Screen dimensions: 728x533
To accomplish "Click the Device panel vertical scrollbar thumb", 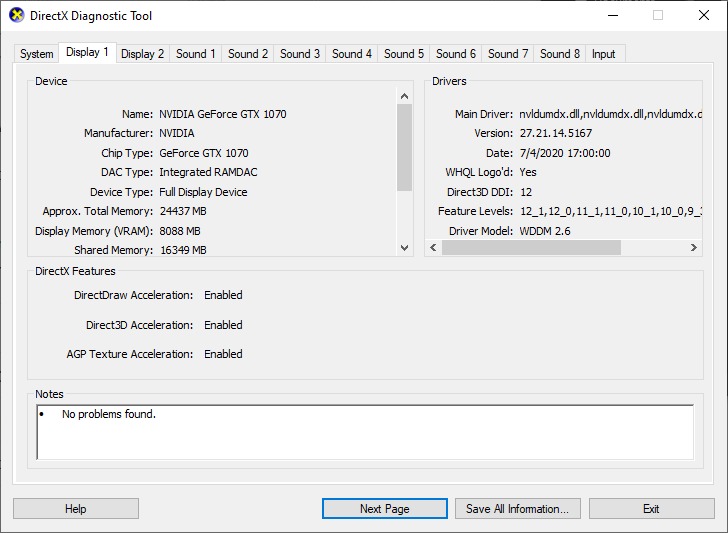I will click(404, 147).
